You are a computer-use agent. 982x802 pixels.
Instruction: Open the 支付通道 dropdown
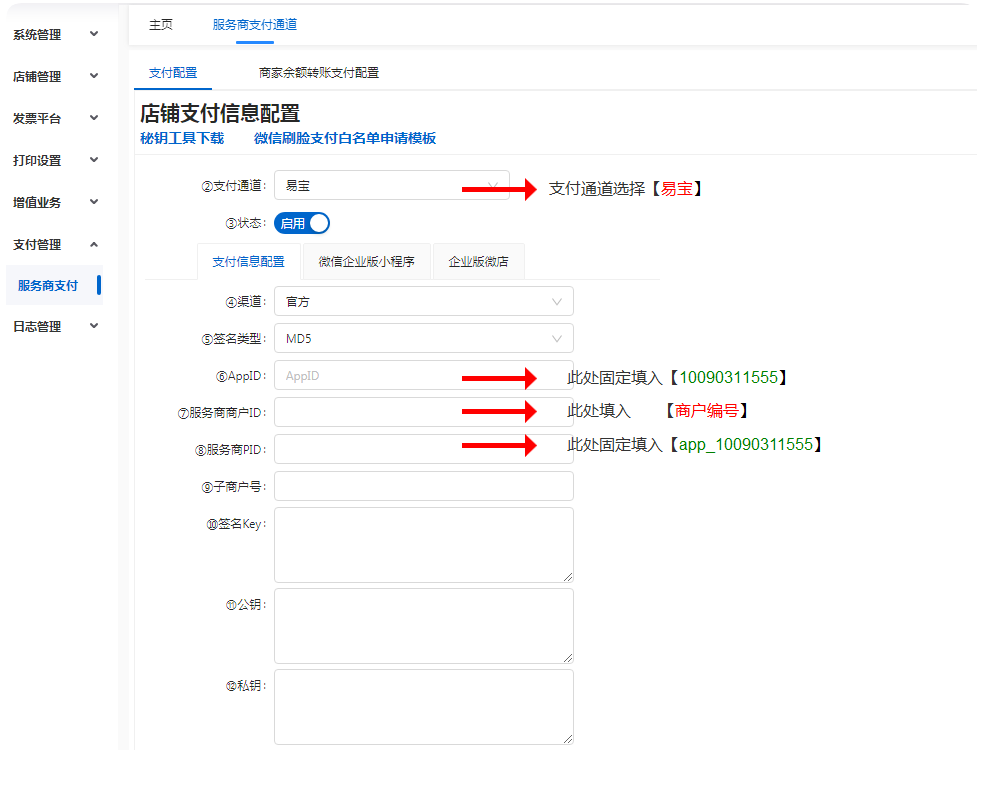click(390, 185)
